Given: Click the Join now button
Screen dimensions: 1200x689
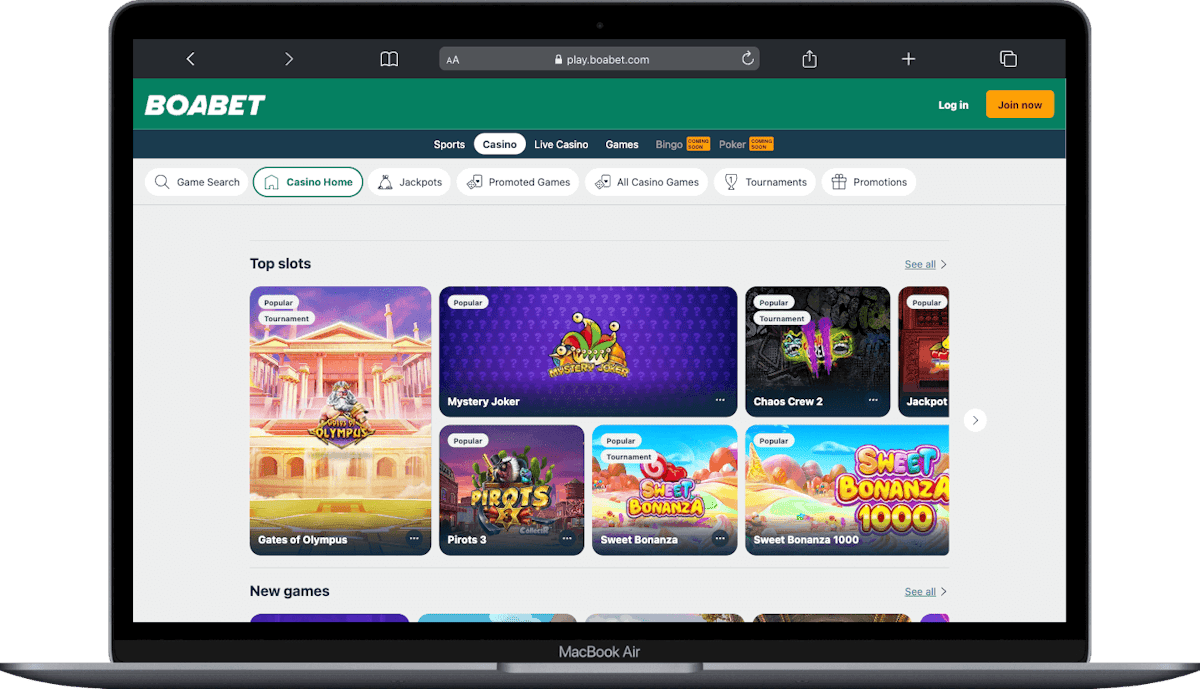Looking at the screenshot, I should pyautogui.click(x=1019, y=105).
